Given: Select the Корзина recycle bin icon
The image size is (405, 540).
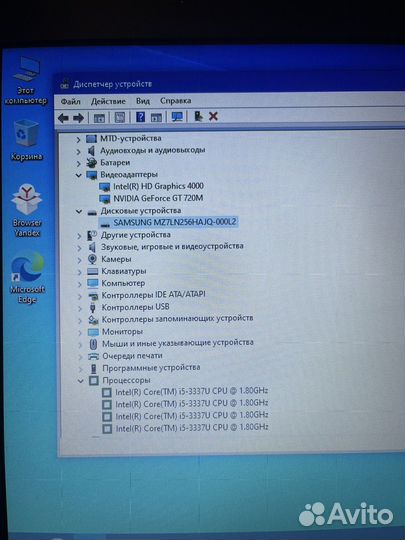Looking at the screenshot, I should 27,140.
